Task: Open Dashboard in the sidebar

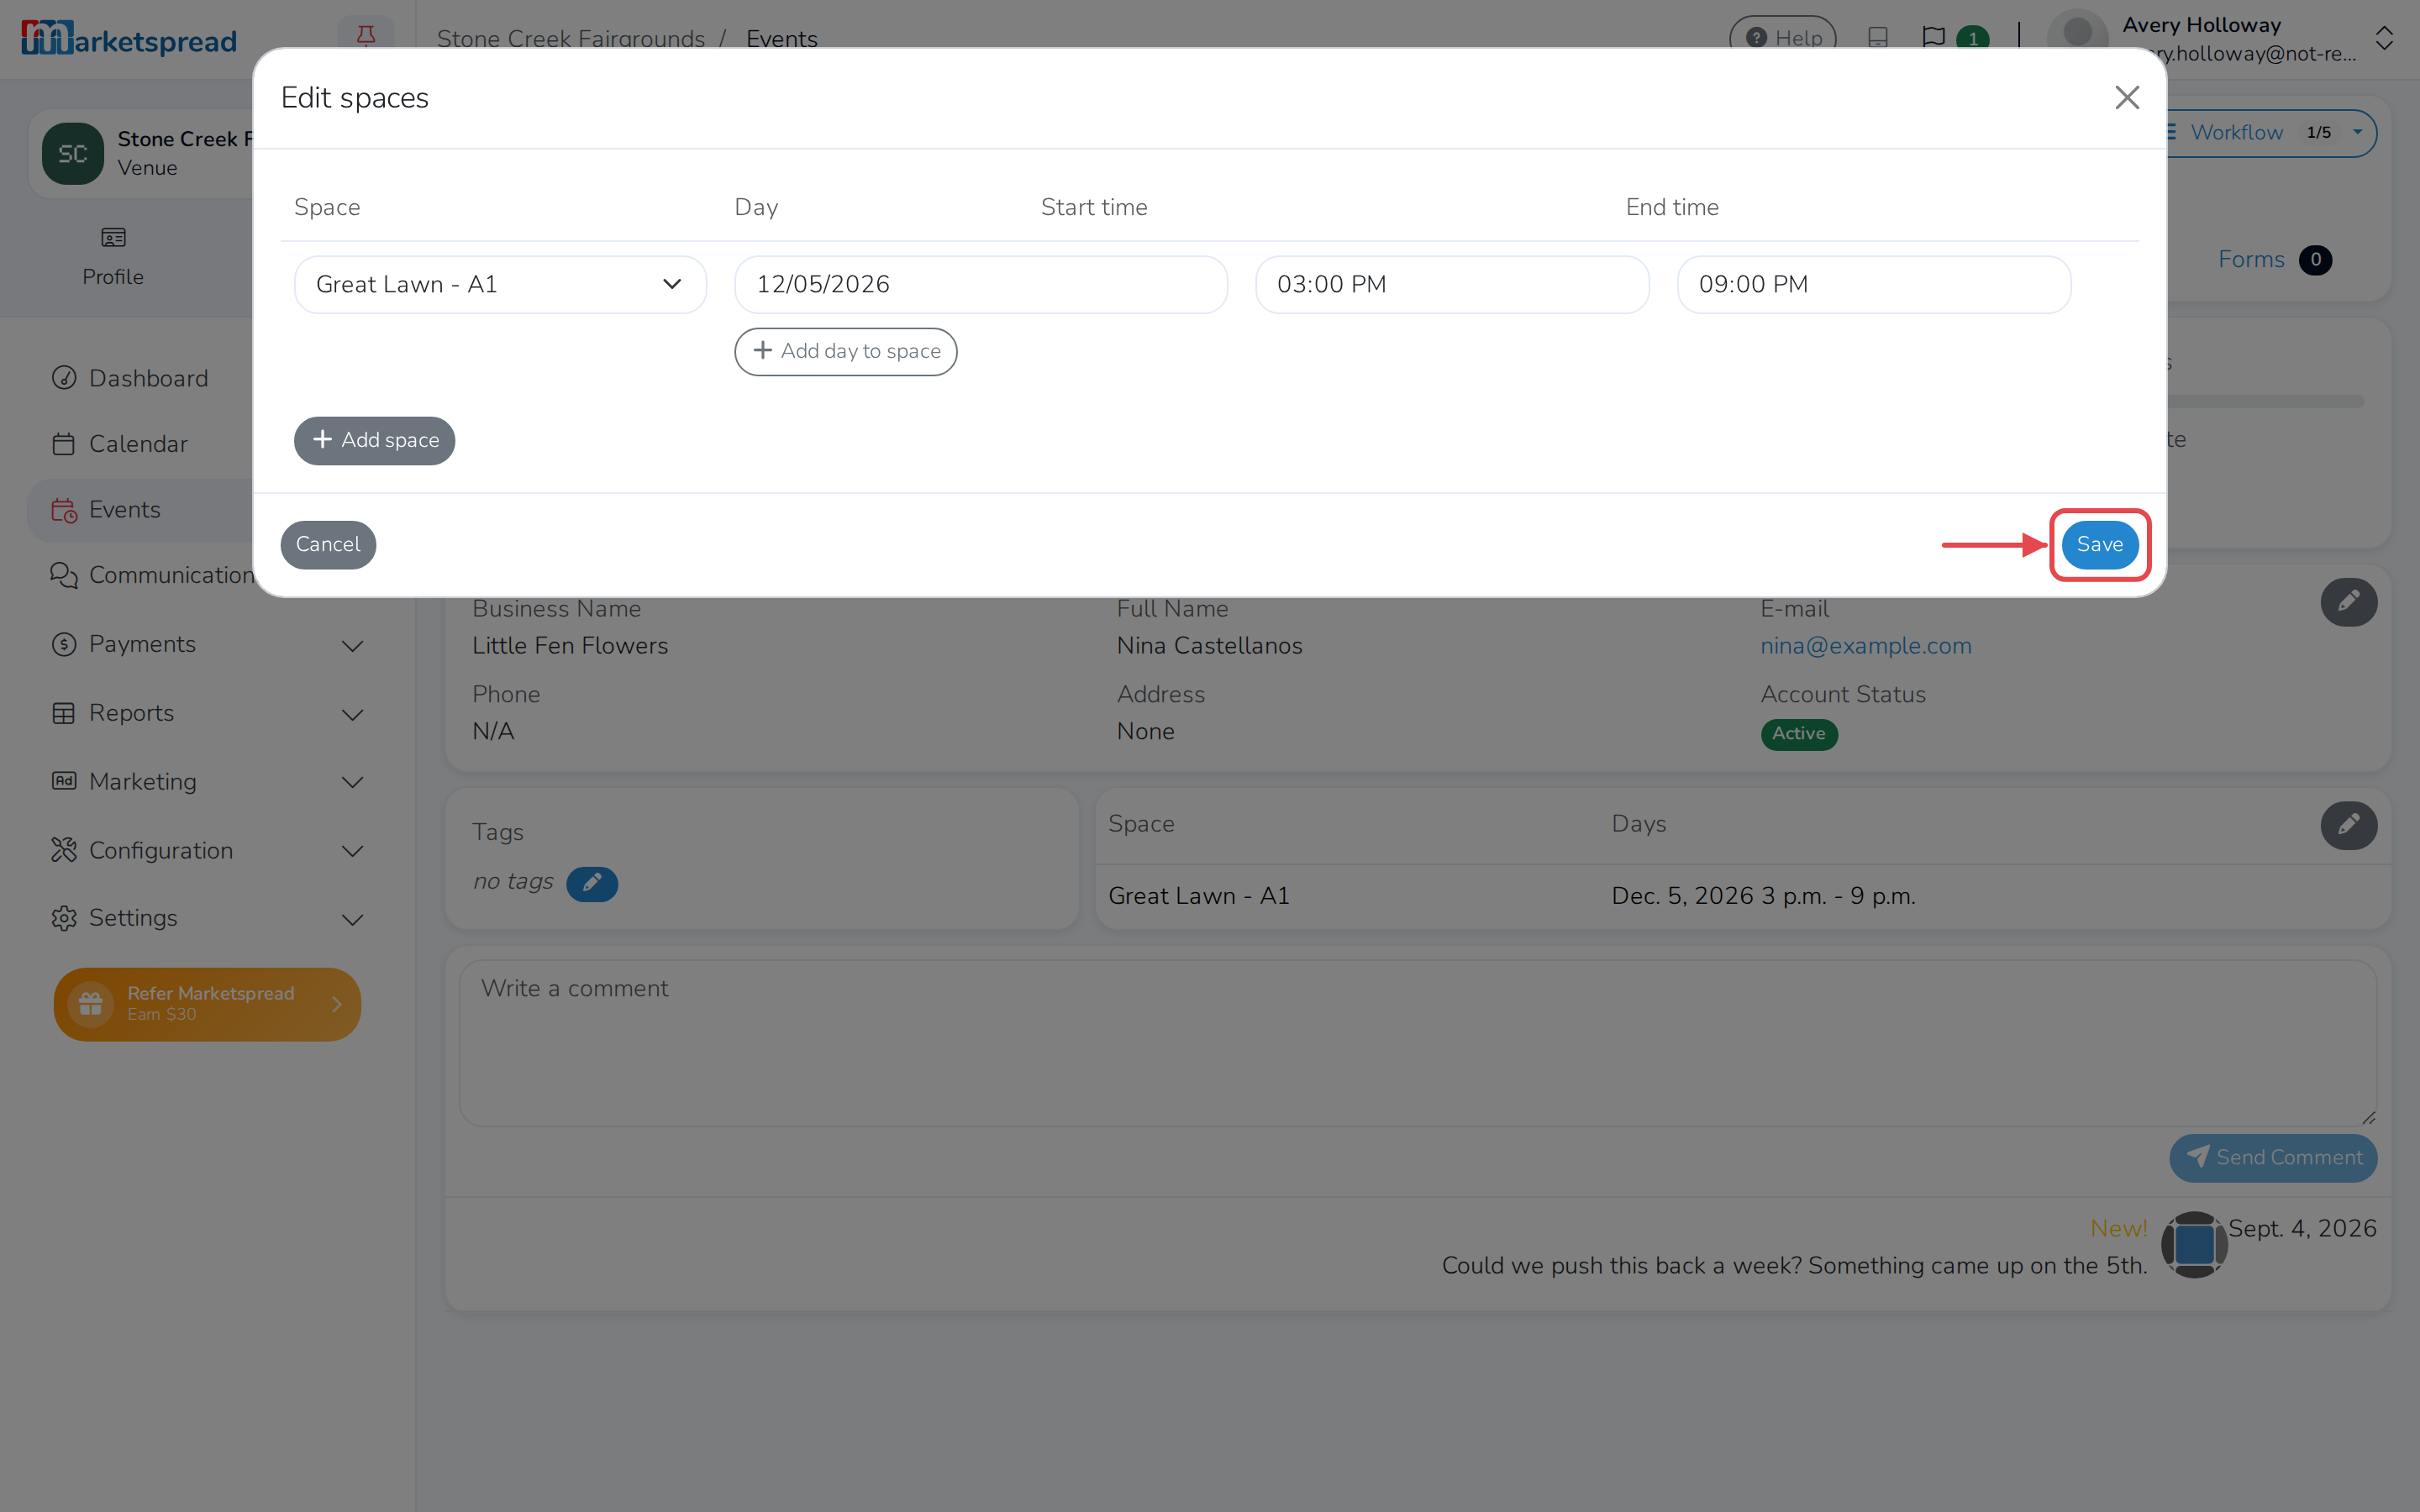Action: tap(148, 378)
